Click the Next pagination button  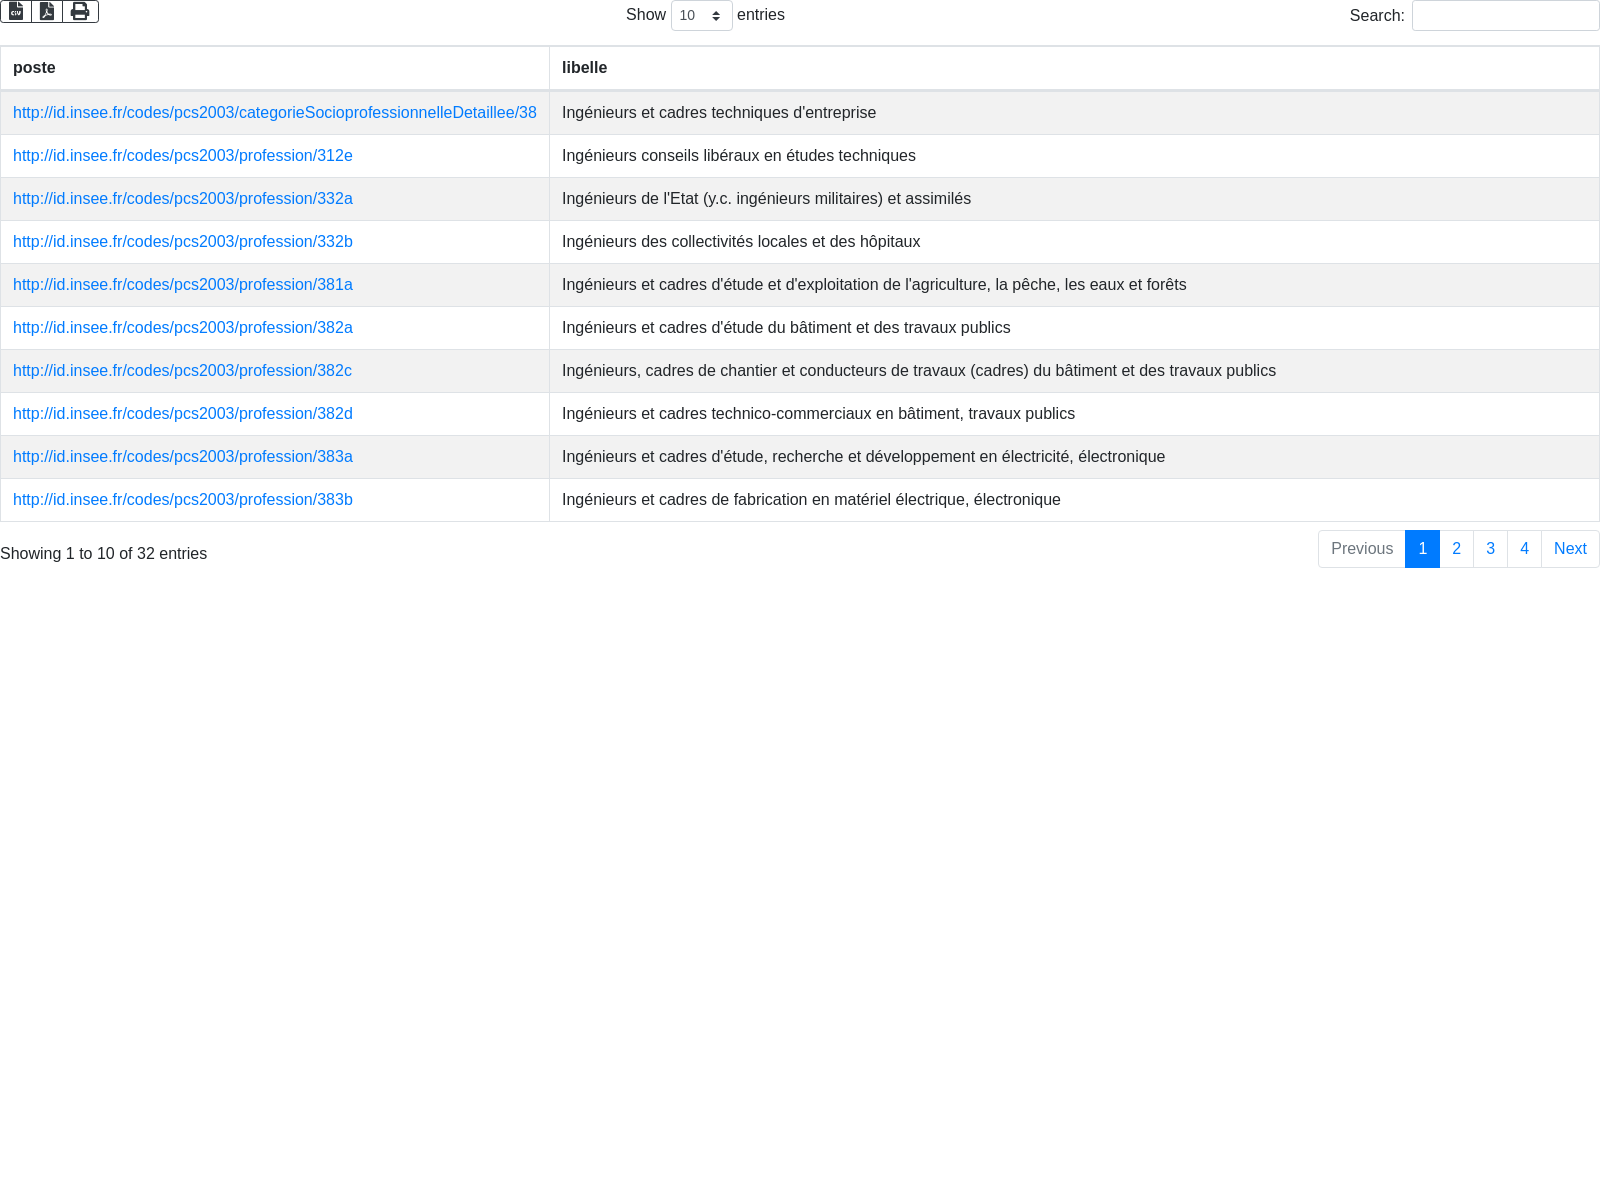pos(1570,549)
